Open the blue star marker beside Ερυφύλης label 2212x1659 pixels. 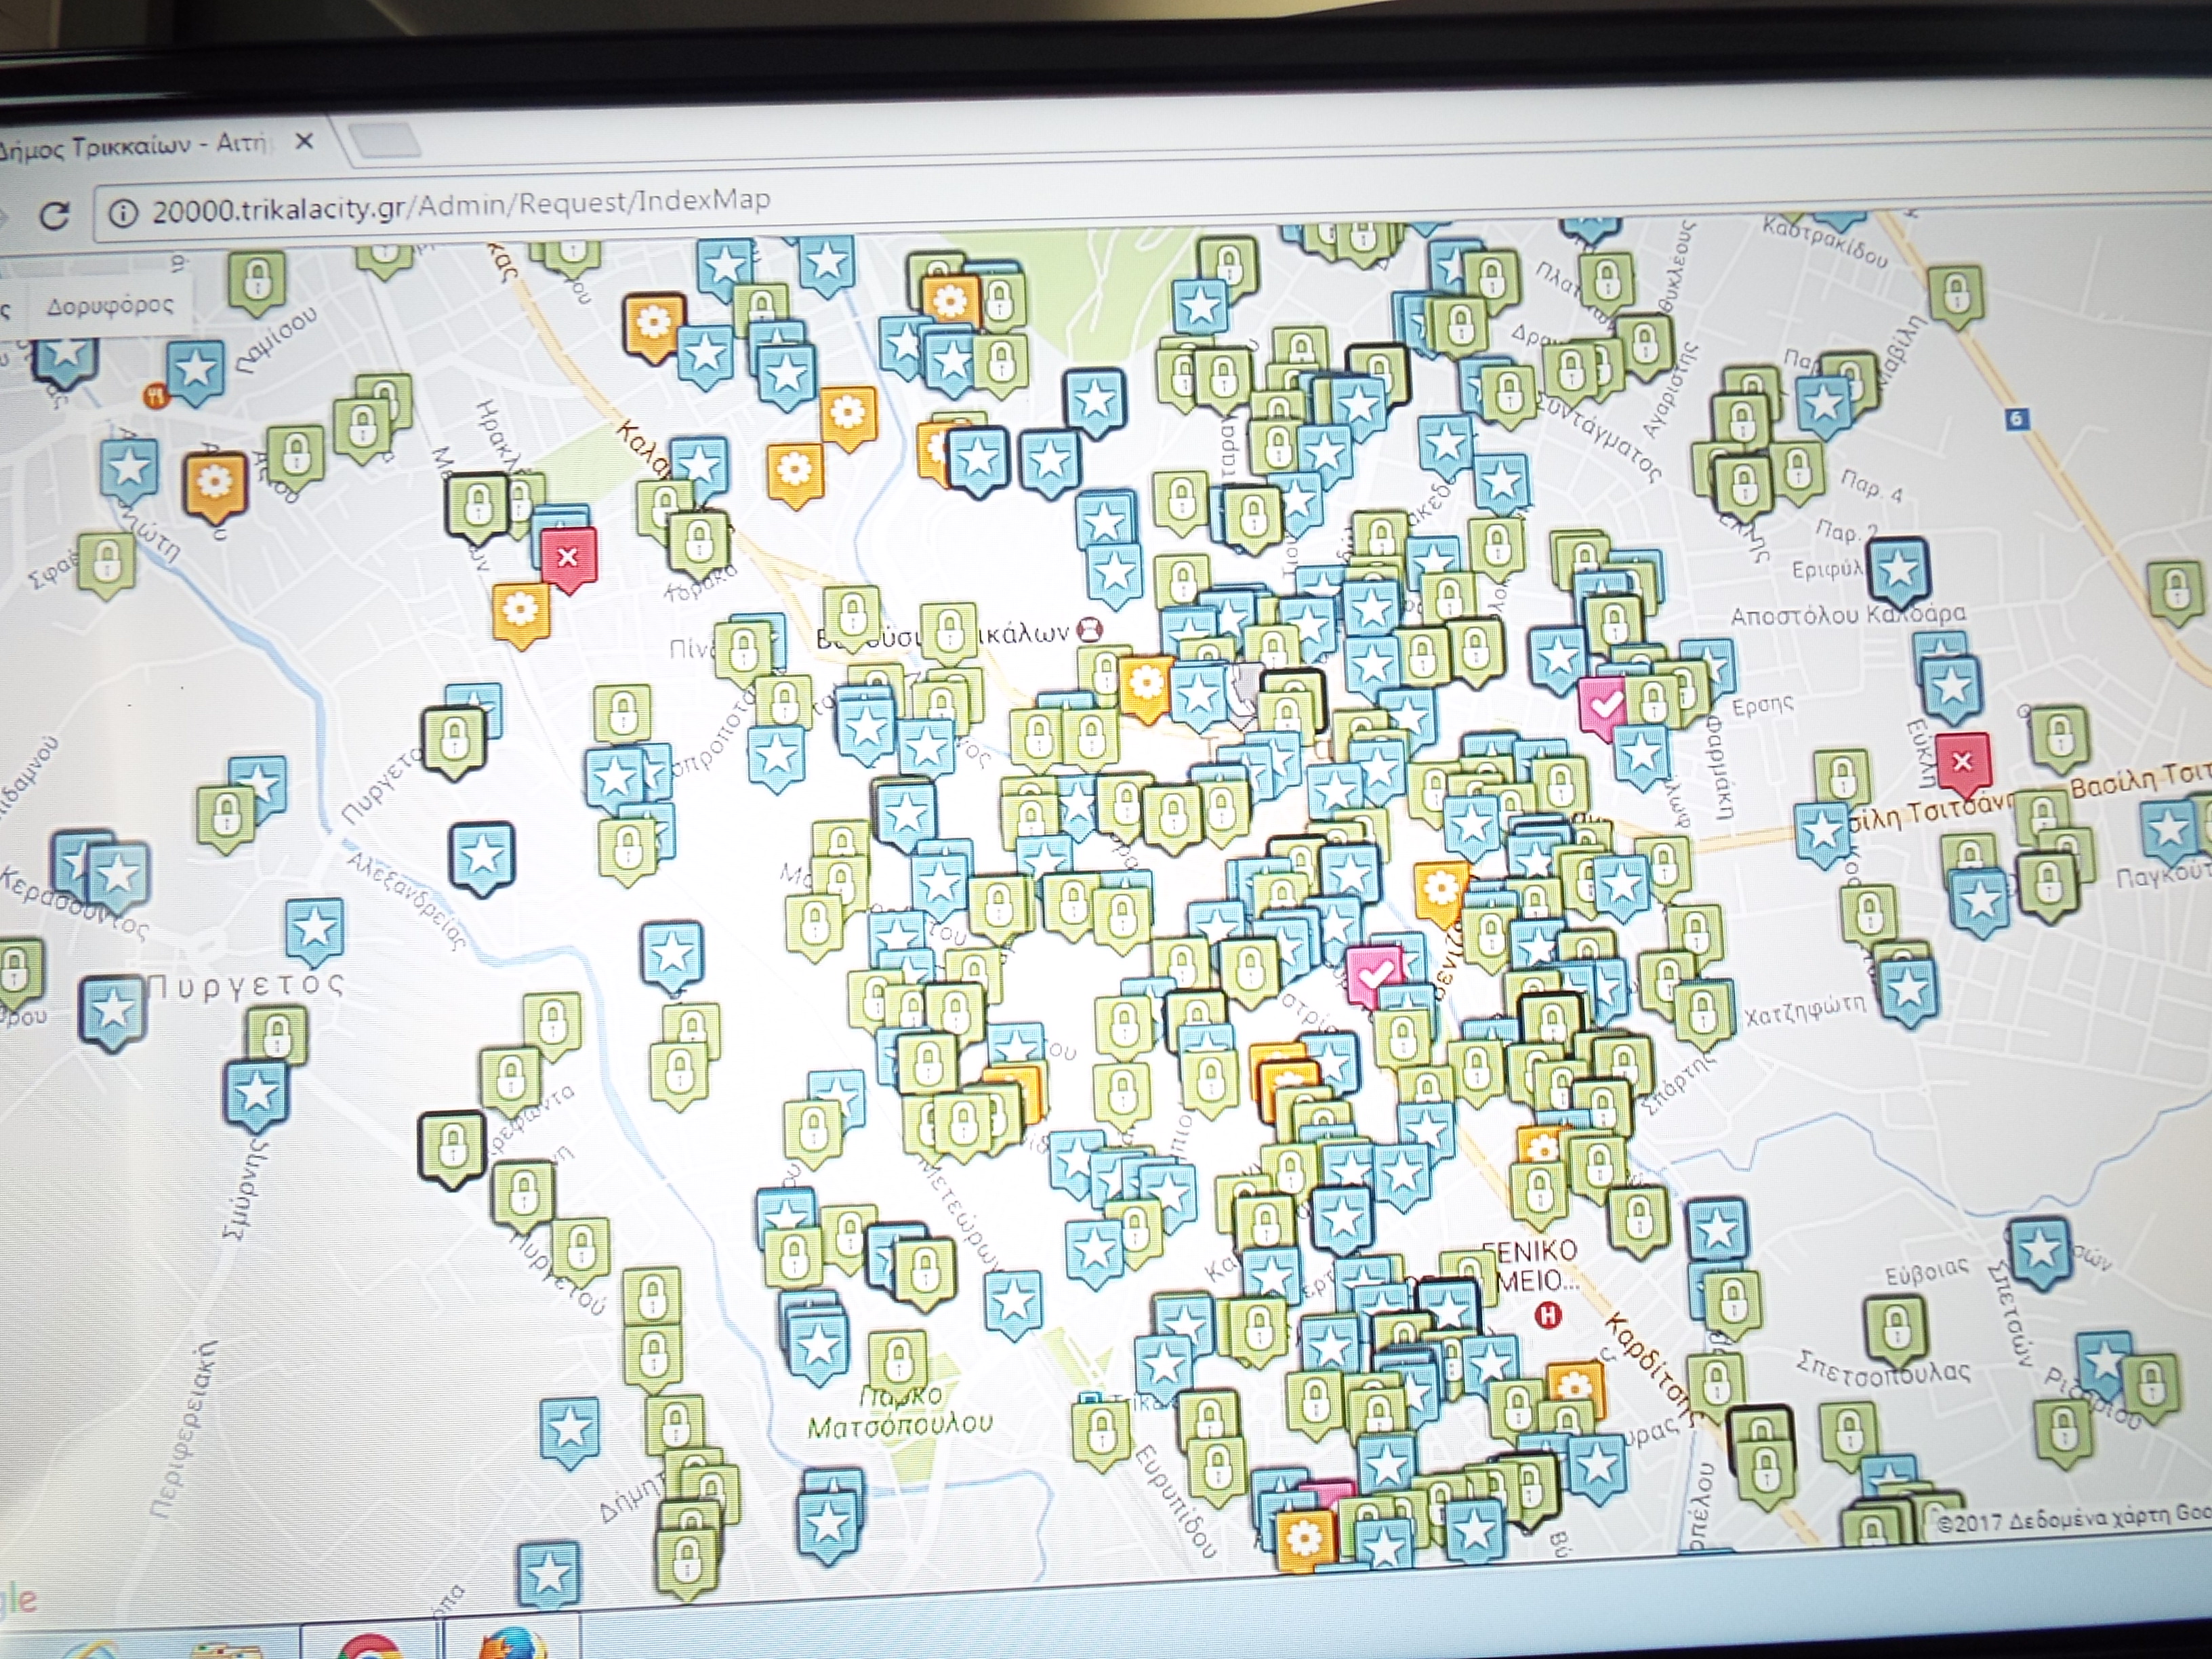[1897, 573]
